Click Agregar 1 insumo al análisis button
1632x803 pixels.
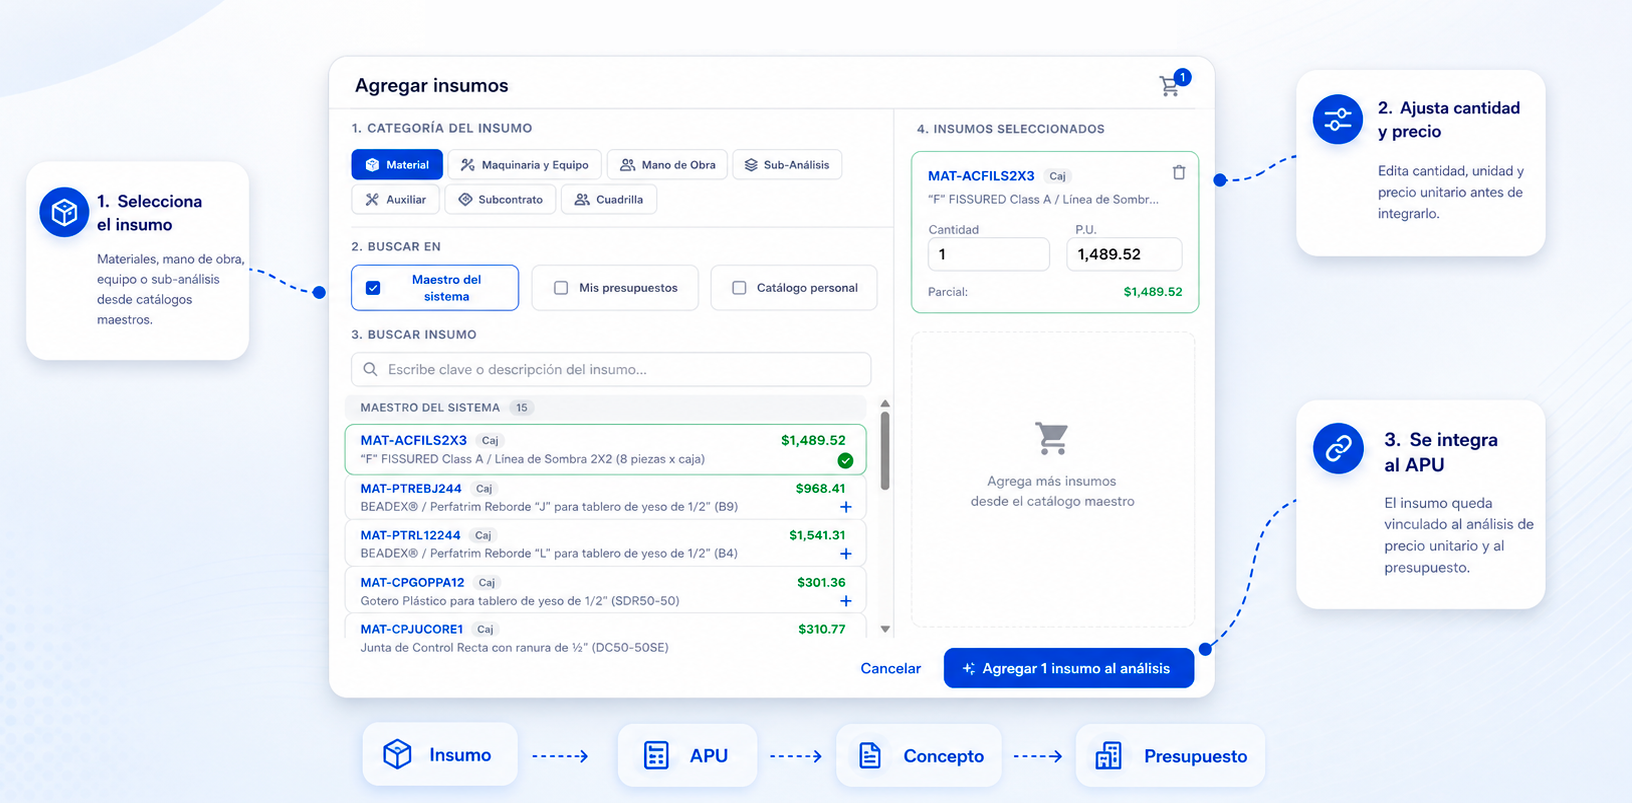(x=1069, y=668)
